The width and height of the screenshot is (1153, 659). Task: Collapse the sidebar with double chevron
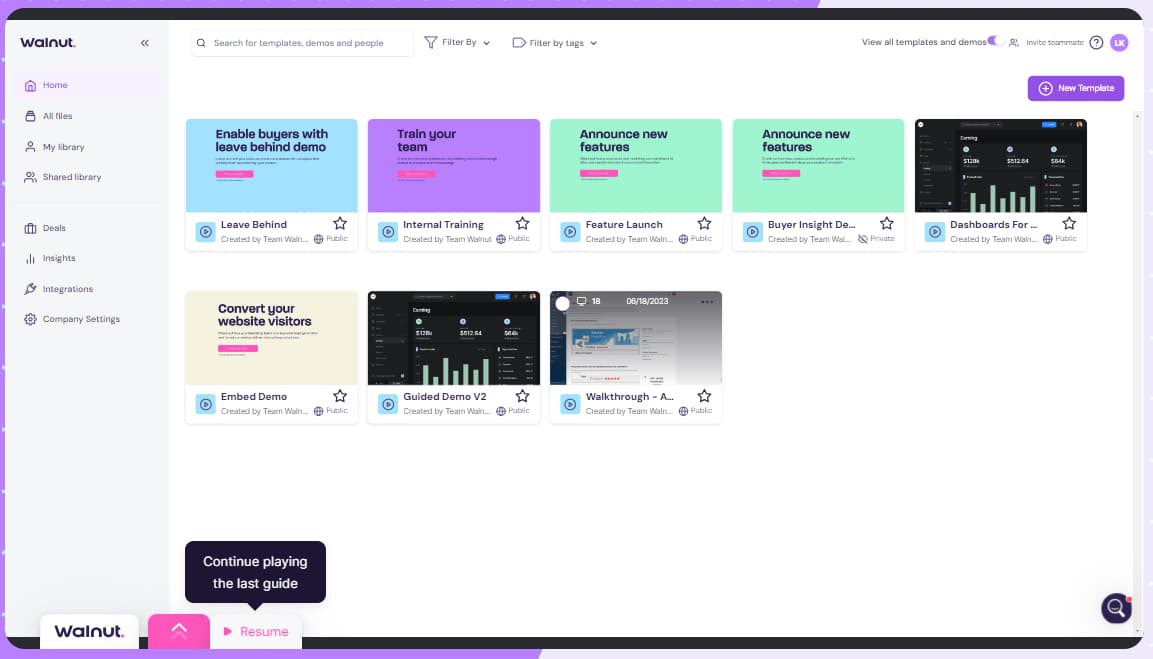coord(144,43)
